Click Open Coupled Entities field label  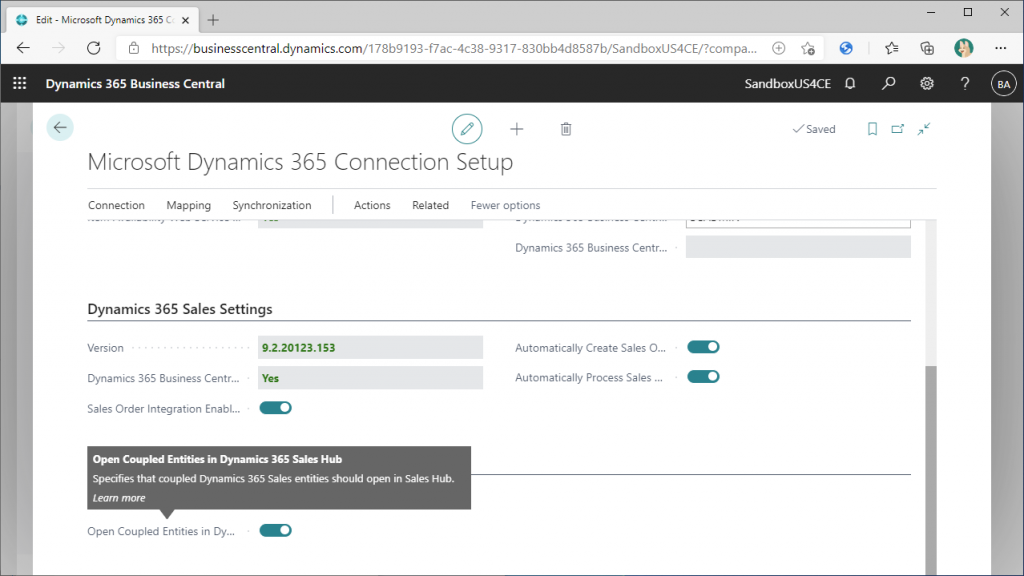tap(161, 531)
